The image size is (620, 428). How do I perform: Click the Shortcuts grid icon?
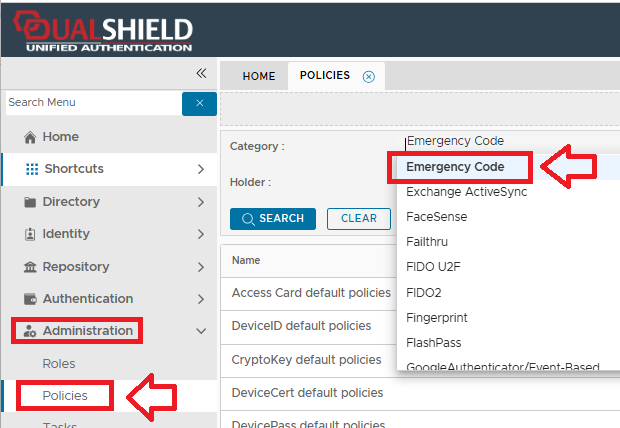tap(31, 169)
